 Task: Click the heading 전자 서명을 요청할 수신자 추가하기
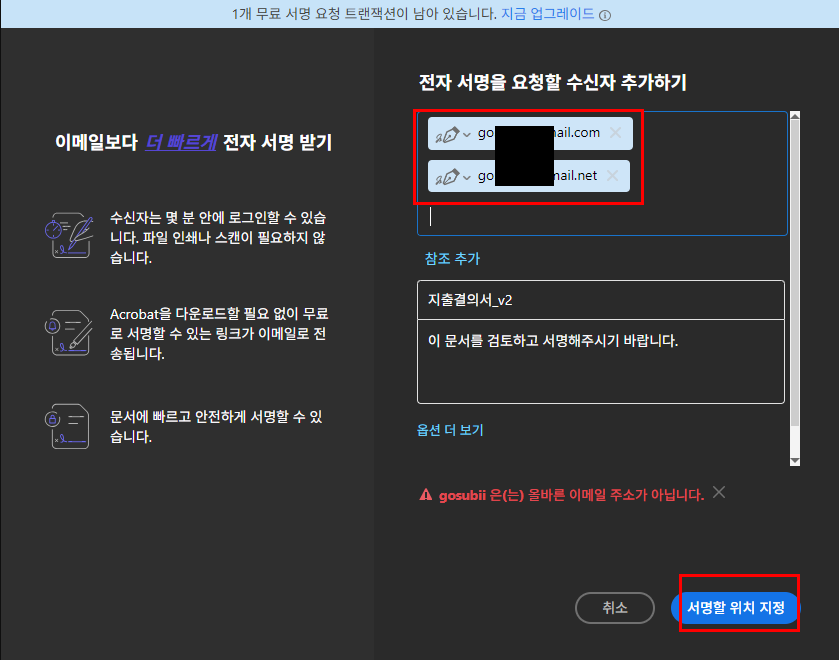(552, 82)
